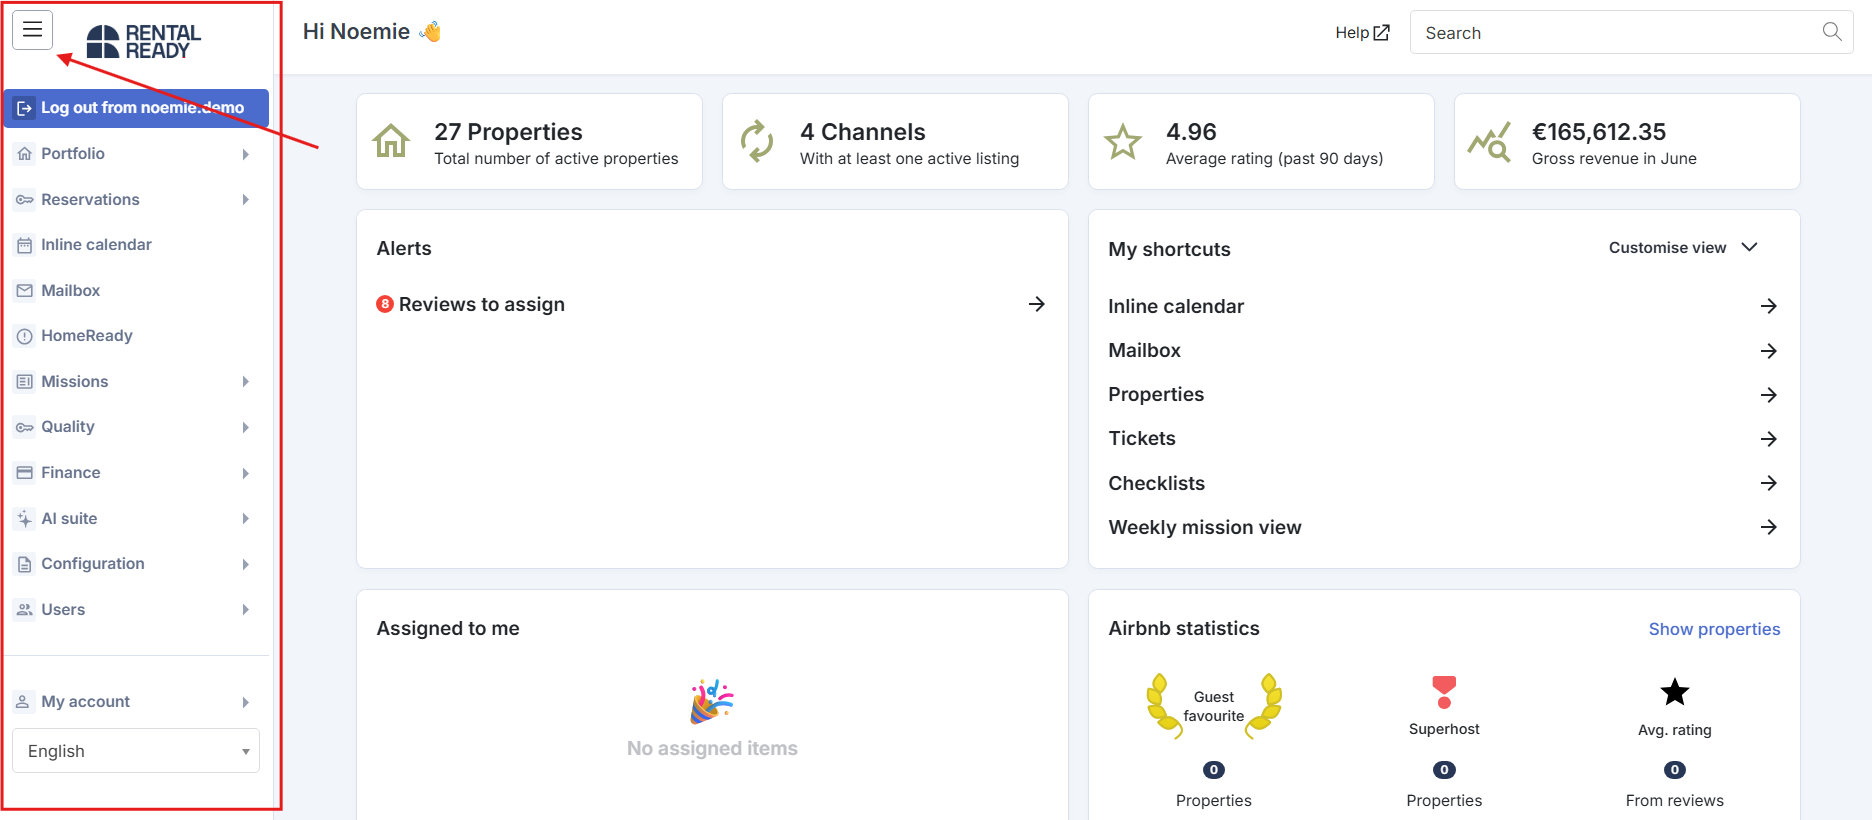Click the My account person icon
This screenshot has height=820, width=1872.
(x=23, y=702)
